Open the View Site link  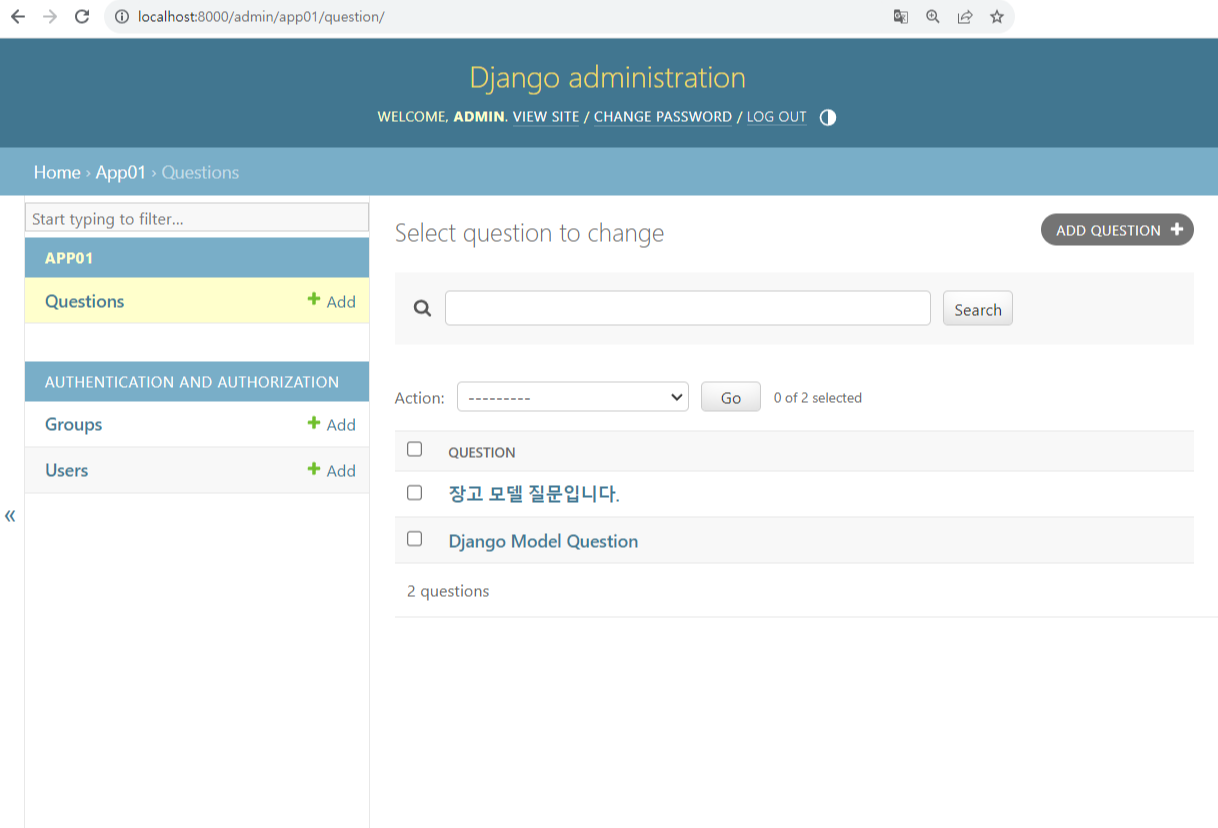click(546, 117)
